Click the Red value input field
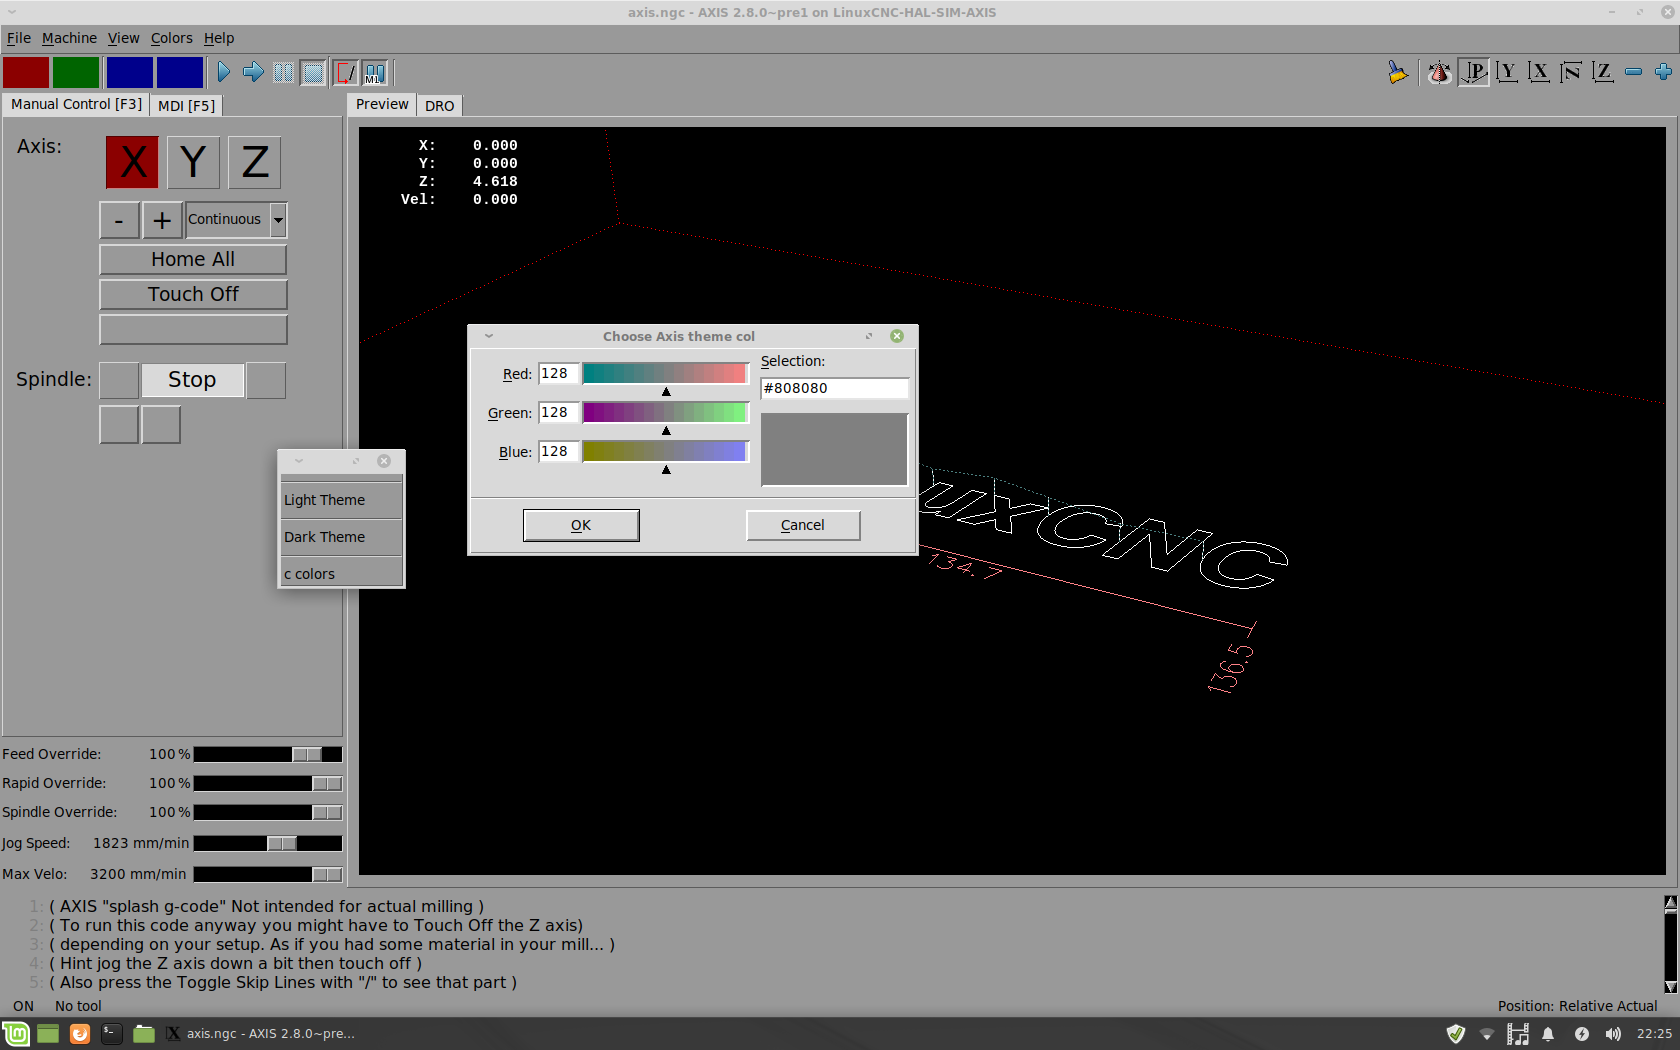 click(x=558, y=374)
